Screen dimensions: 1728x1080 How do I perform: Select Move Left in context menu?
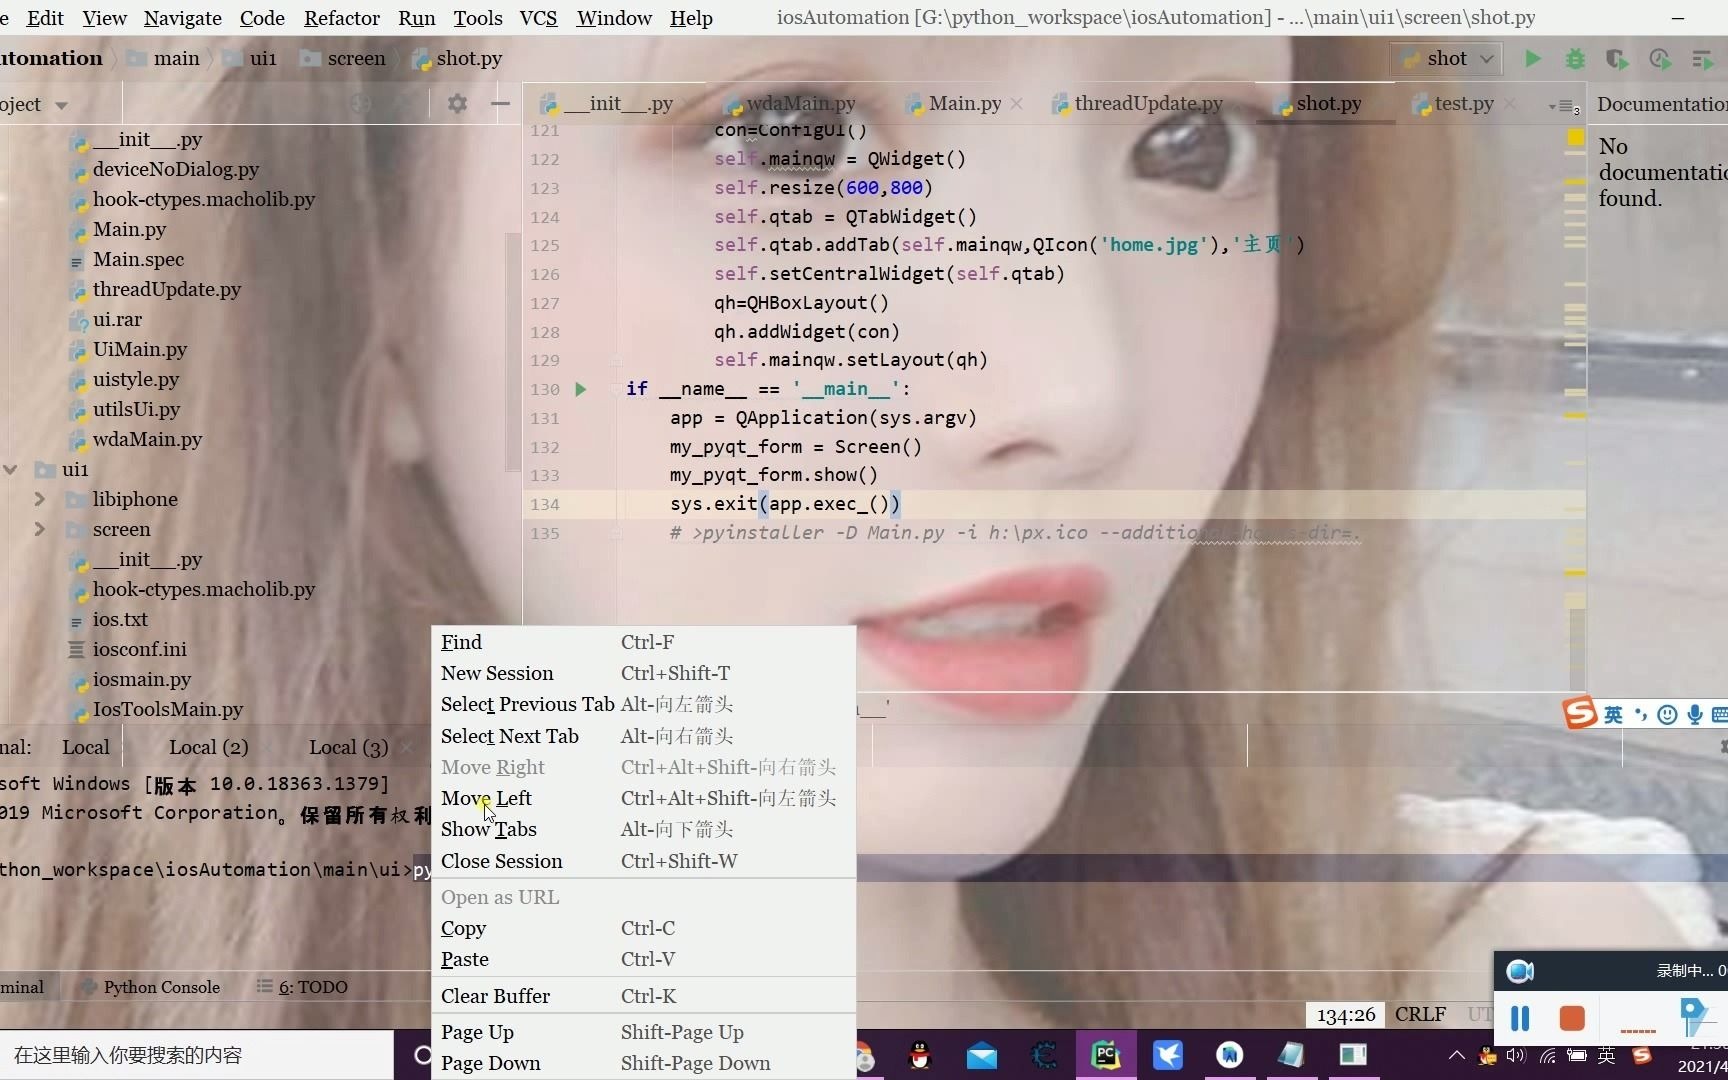pos(643,798)
